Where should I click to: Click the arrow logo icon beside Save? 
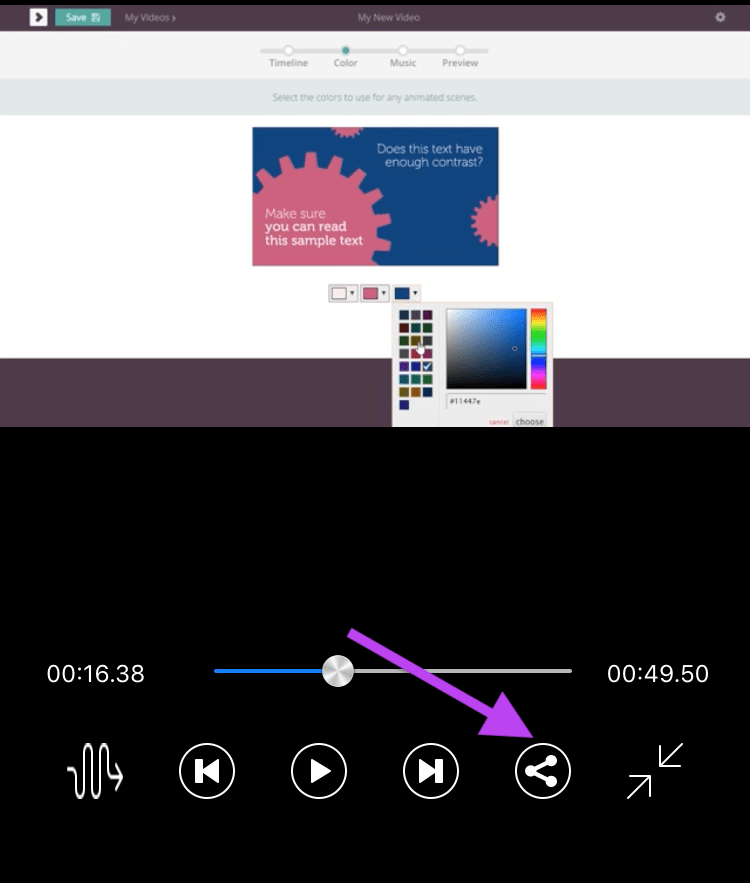38,17
